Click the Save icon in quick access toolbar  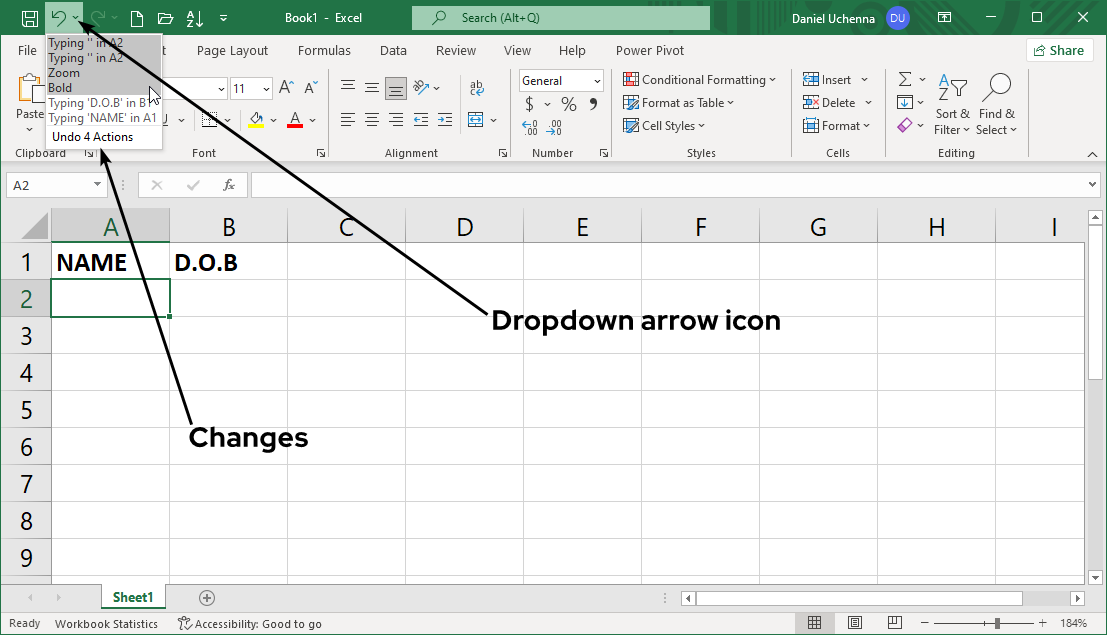pyautogui.click(x=30, y=18)
